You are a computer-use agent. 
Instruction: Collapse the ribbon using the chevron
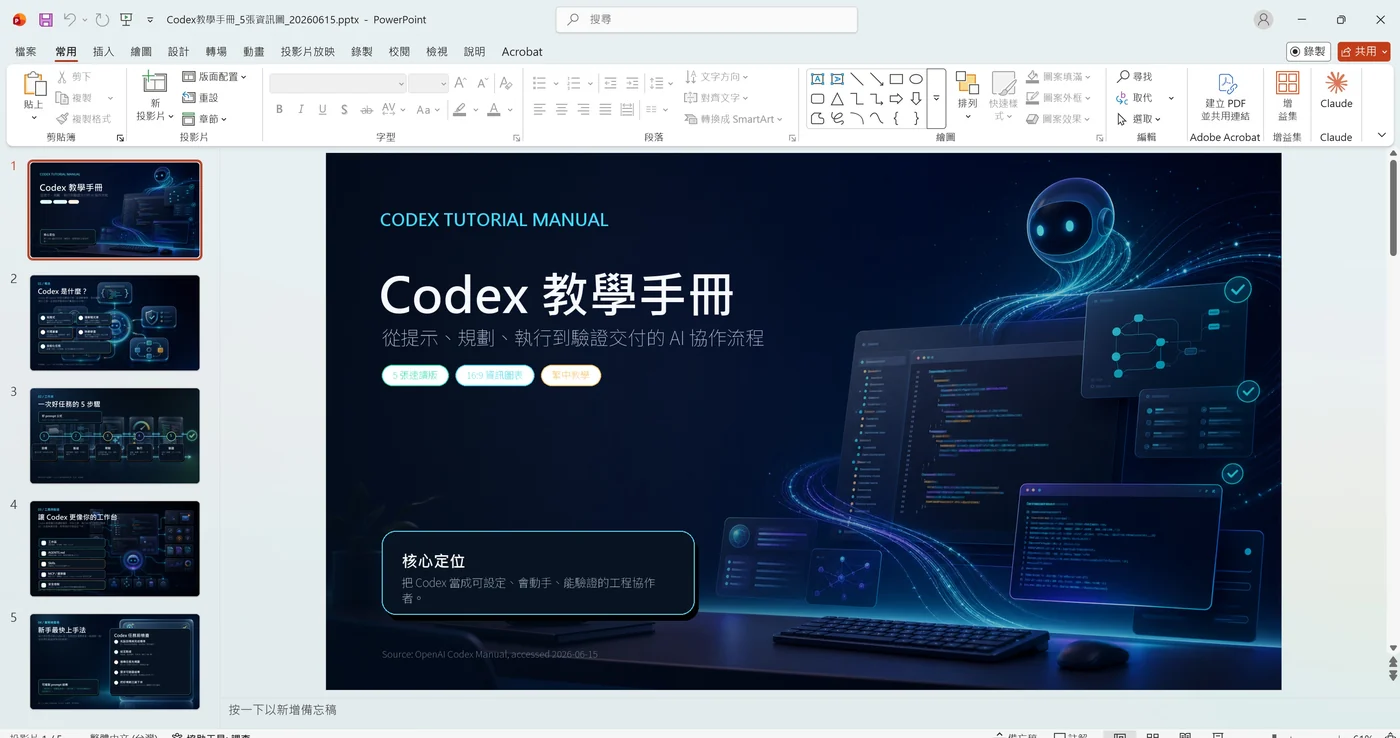(1382, 135)
